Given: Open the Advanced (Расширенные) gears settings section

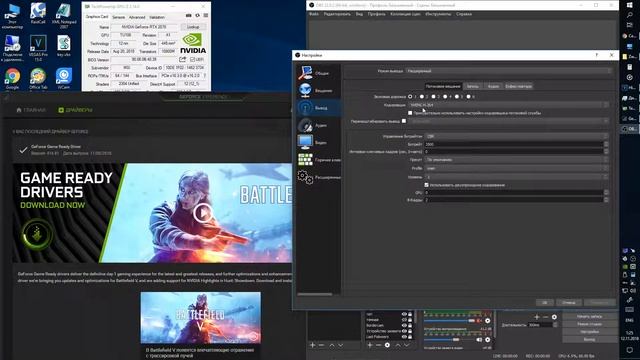Looking at the screenshot, I should (x=305, y=177).
